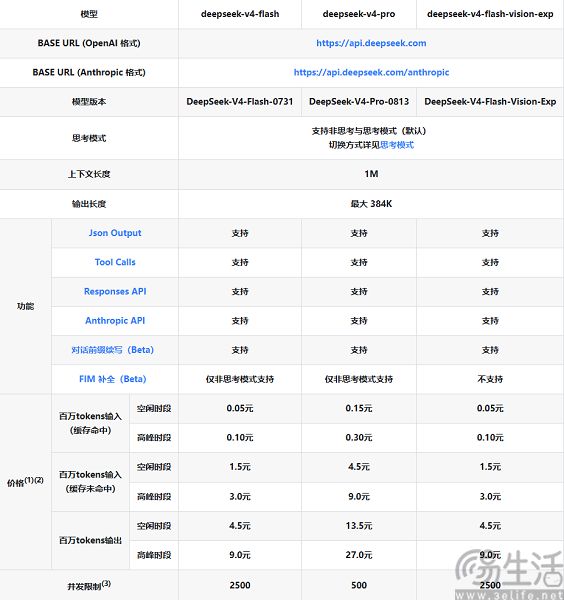Viewport: 564px width, 600px height.
Task: Select the 500 concurrency value
Action: pyautogui.click(x=359, y=585)
